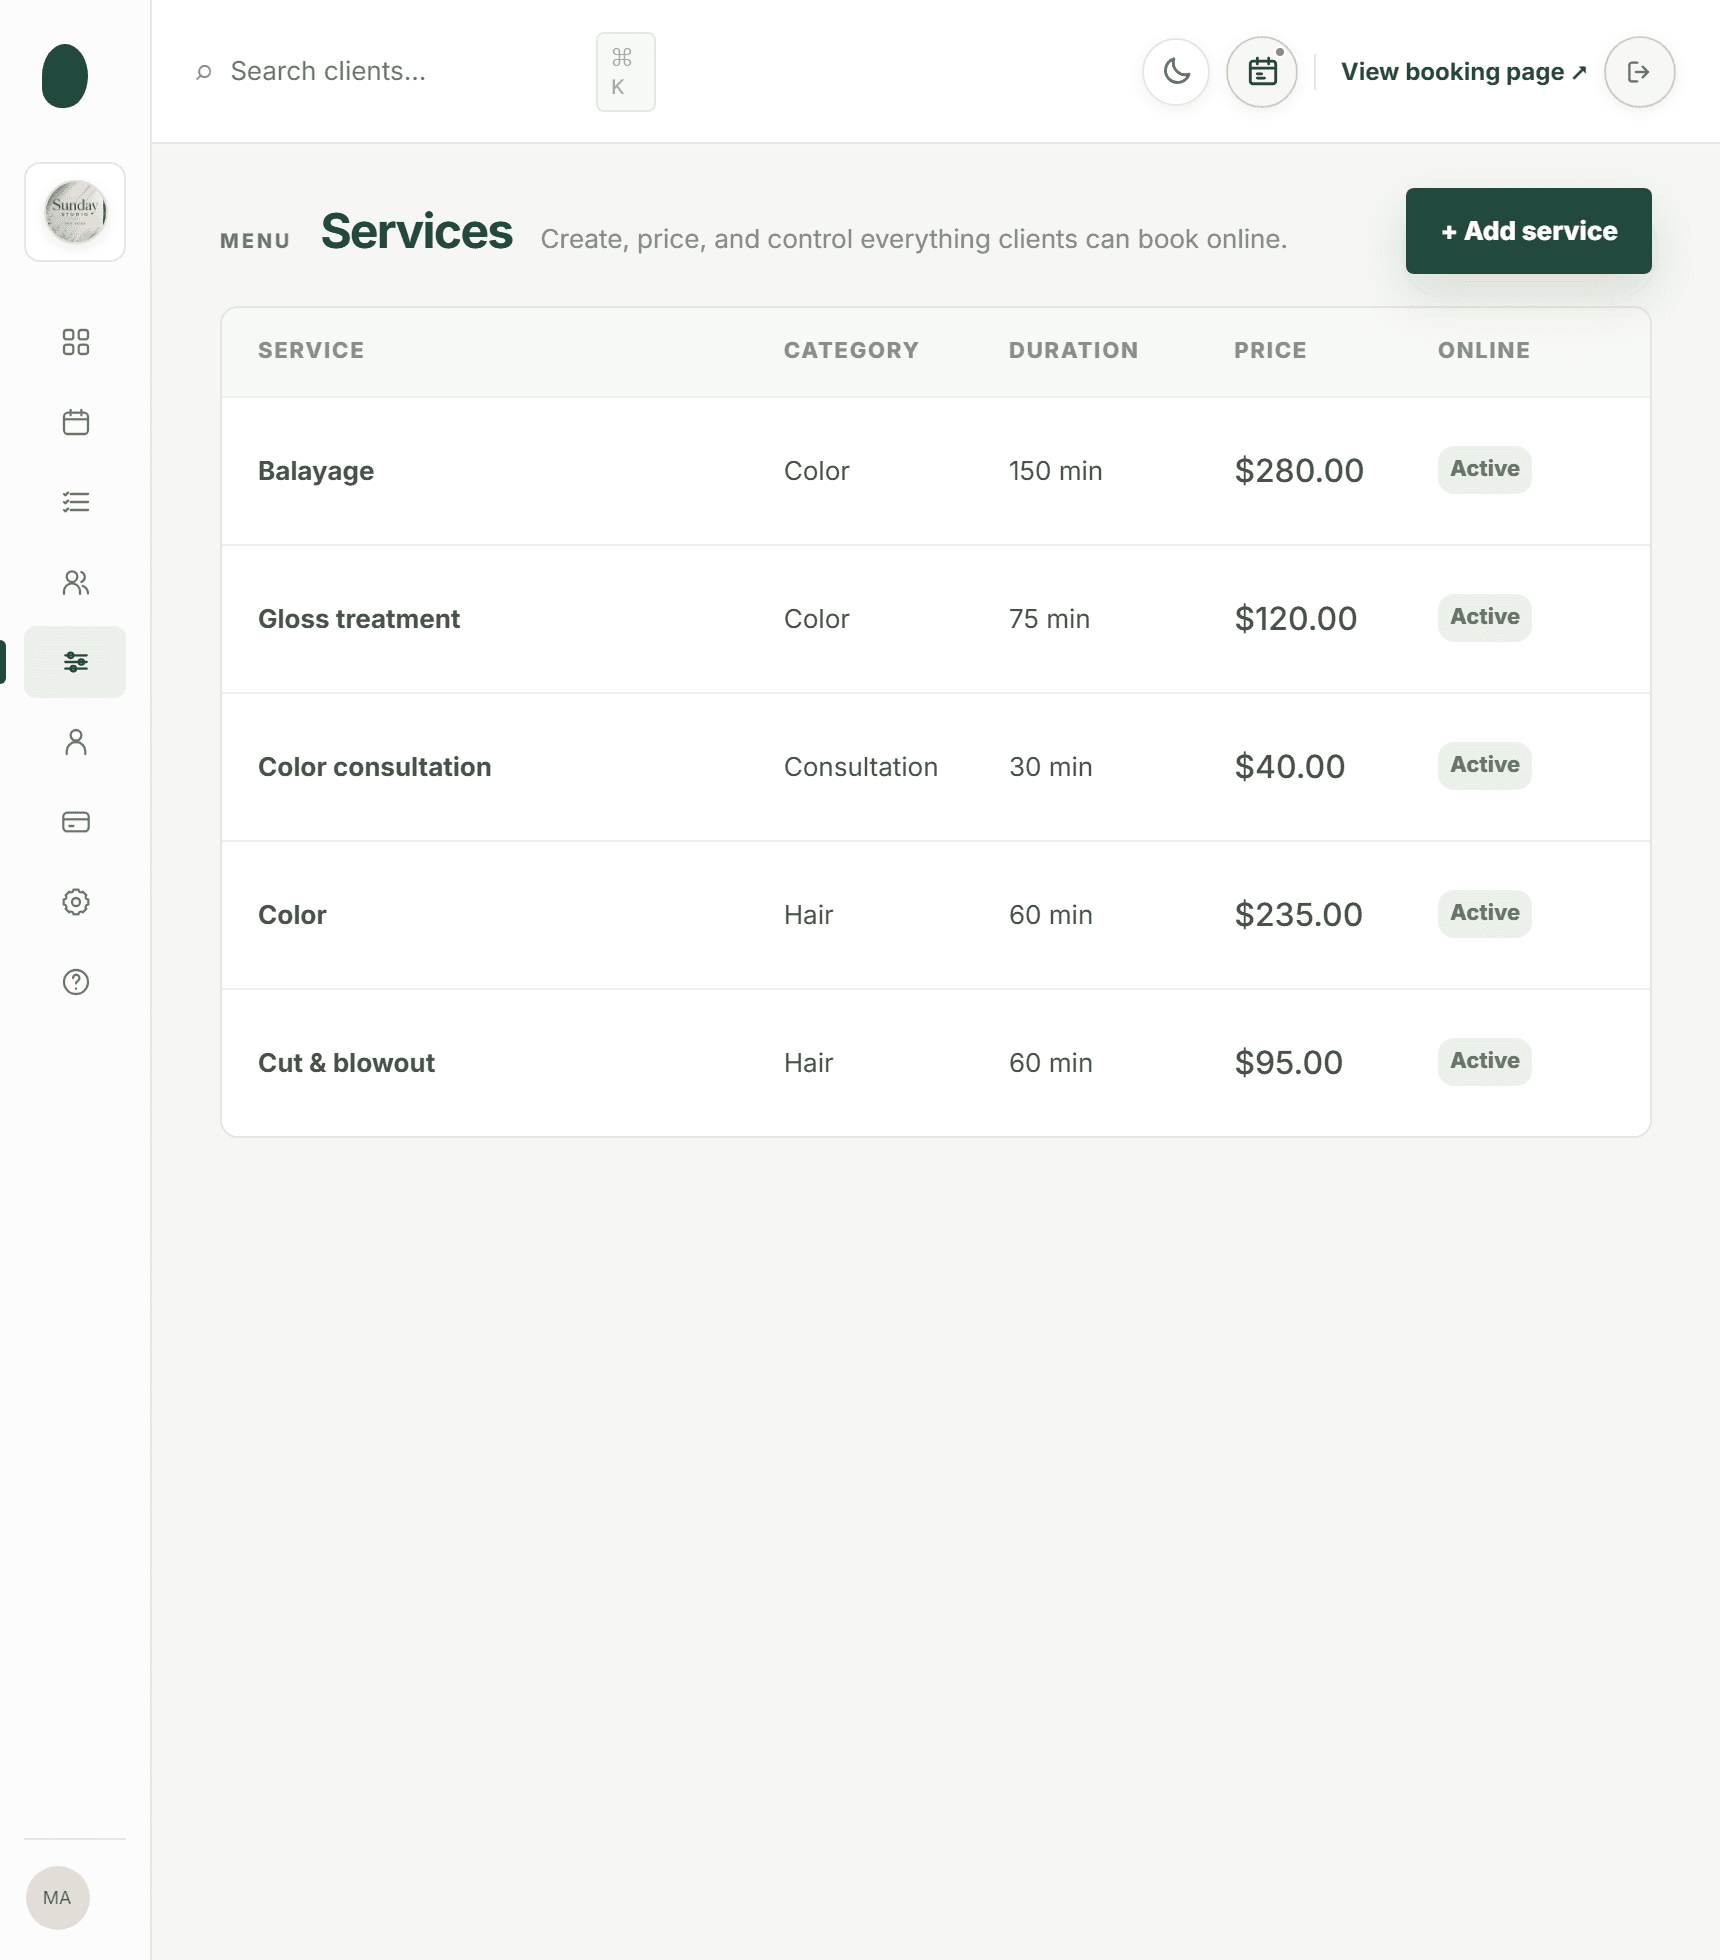1720x1960 pixels.
Task: Click the logout arrow icon
Action: pyautogui.click(x=1639, y=72)
